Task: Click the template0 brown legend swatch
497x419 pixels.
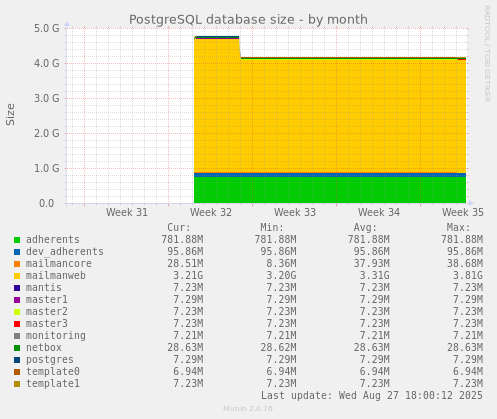Action: 17,372
